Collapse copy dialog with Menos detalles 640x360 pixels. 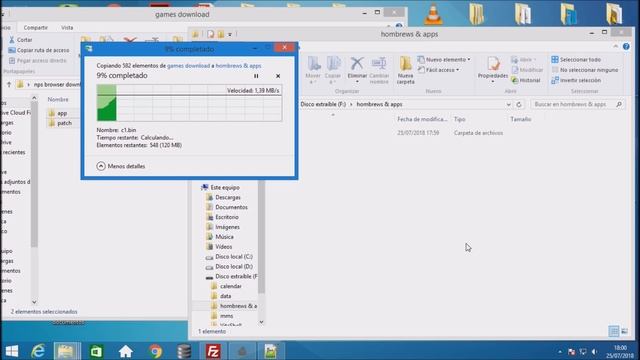(x=121, y=166)
